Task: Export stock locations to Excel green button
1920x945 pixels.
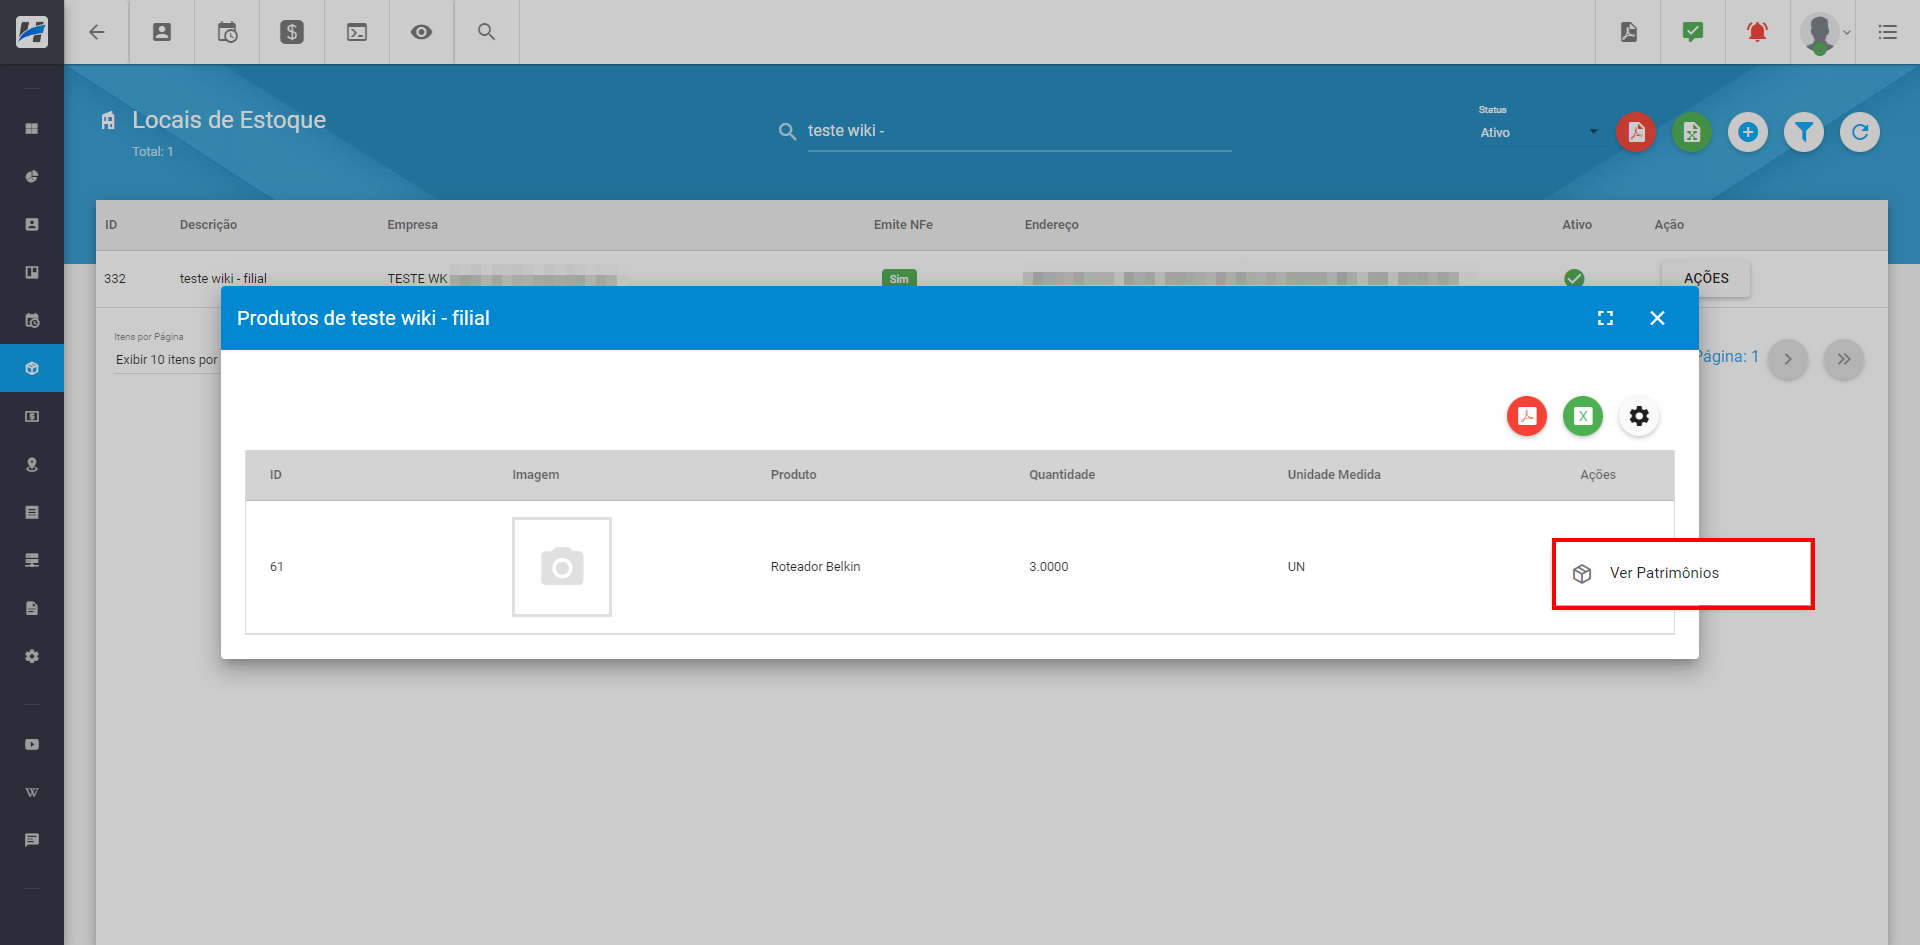Action: (x=1692, y=132)
